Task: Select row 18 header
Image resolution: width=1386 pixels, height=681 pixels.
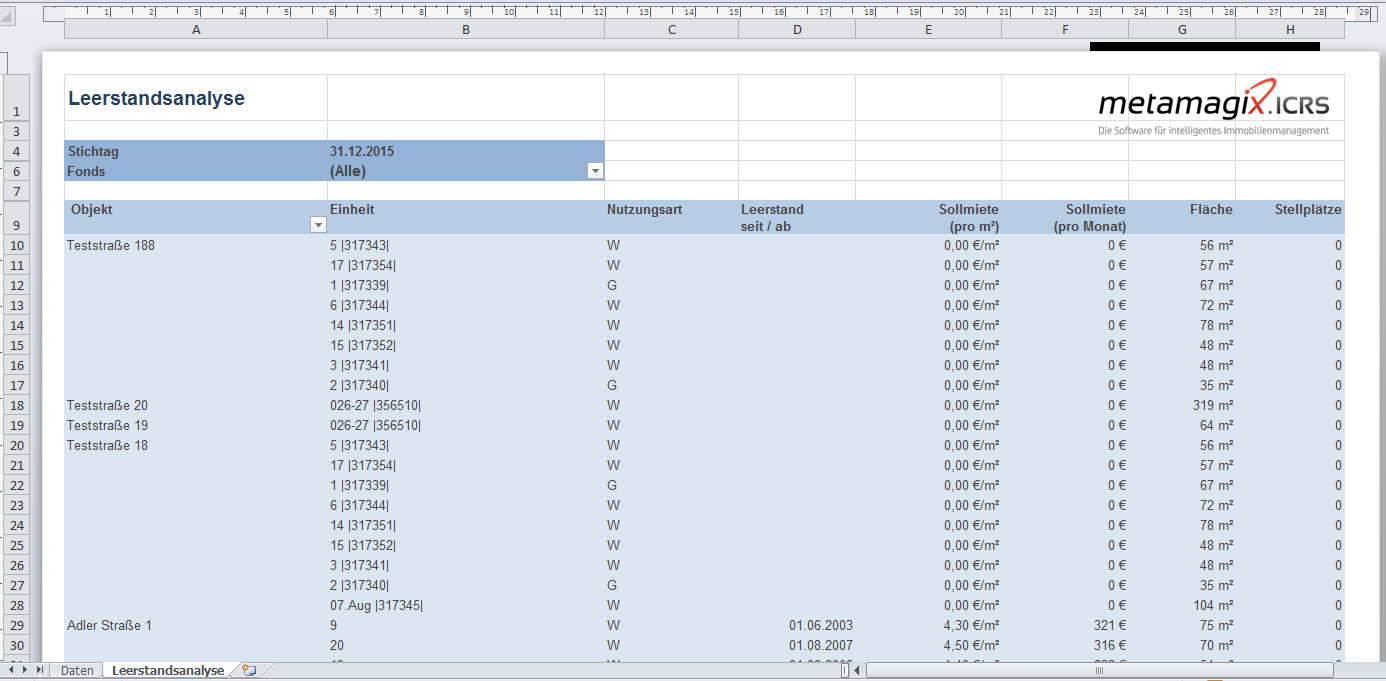Action: click(x=17, y=405)
